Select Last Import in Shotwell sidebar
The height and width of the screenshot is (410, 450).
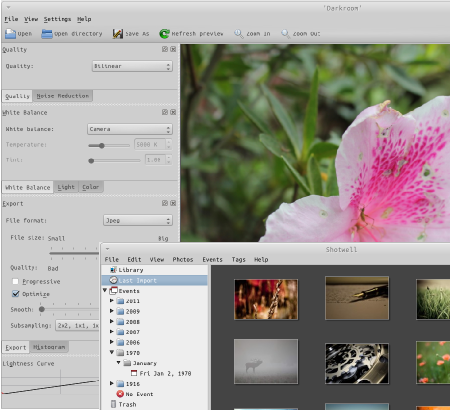pyautogui.click(x=154, y=280)
